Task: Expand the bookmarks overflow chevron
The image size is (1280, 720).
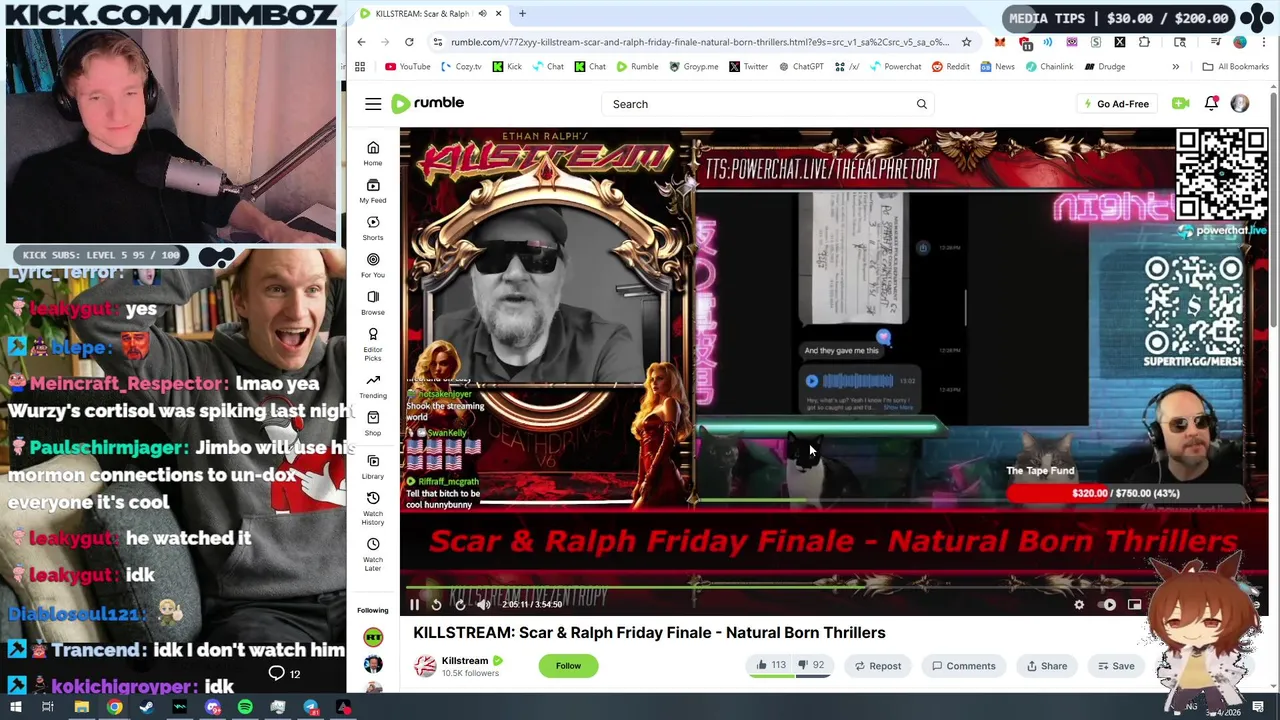Action: (1175, 67)
